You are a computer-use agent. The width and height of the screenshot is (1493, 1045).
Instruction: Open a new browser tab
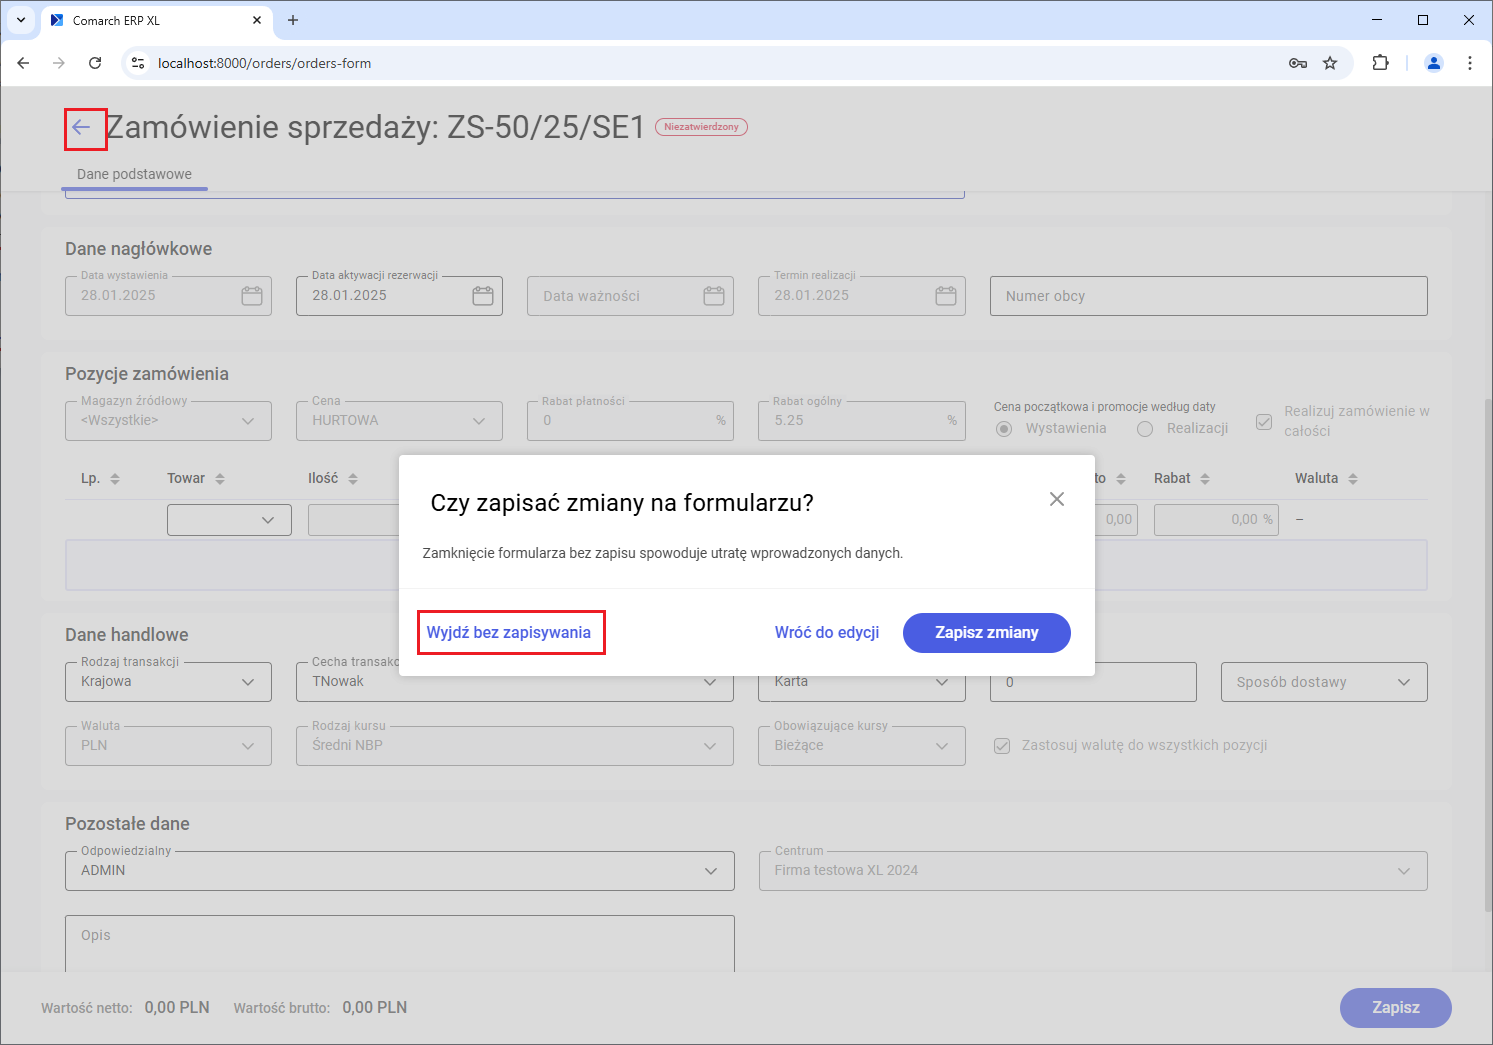point(293,20)
